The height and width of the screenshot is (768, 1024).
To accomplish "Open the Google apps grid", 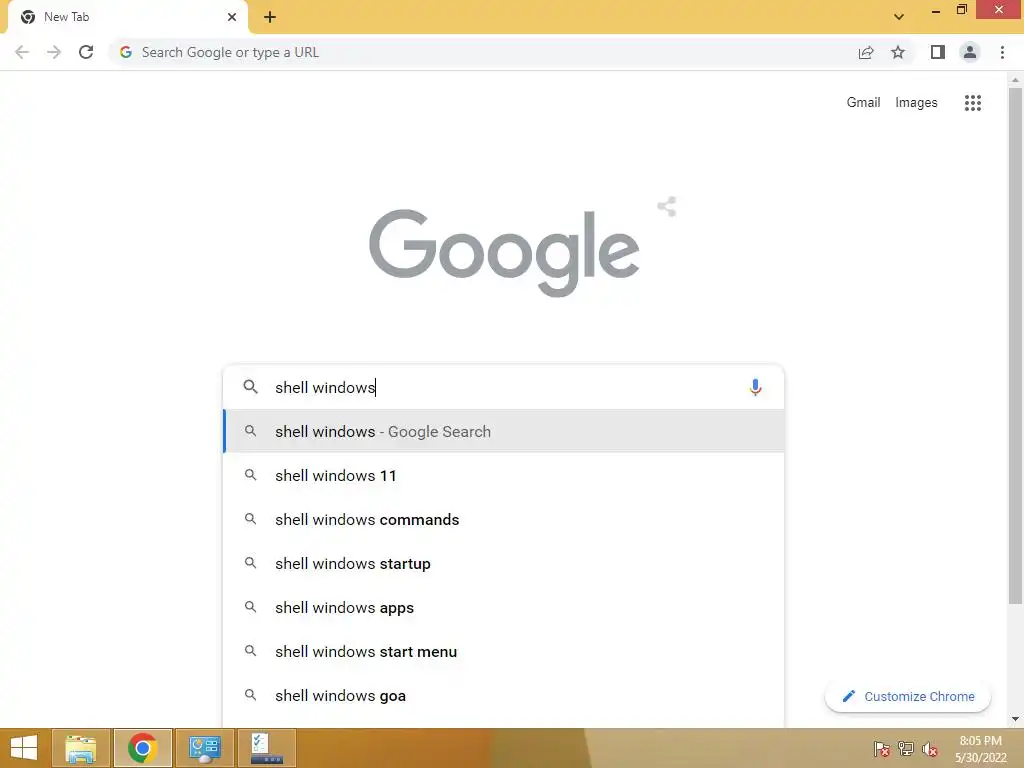I will [973, 103].
